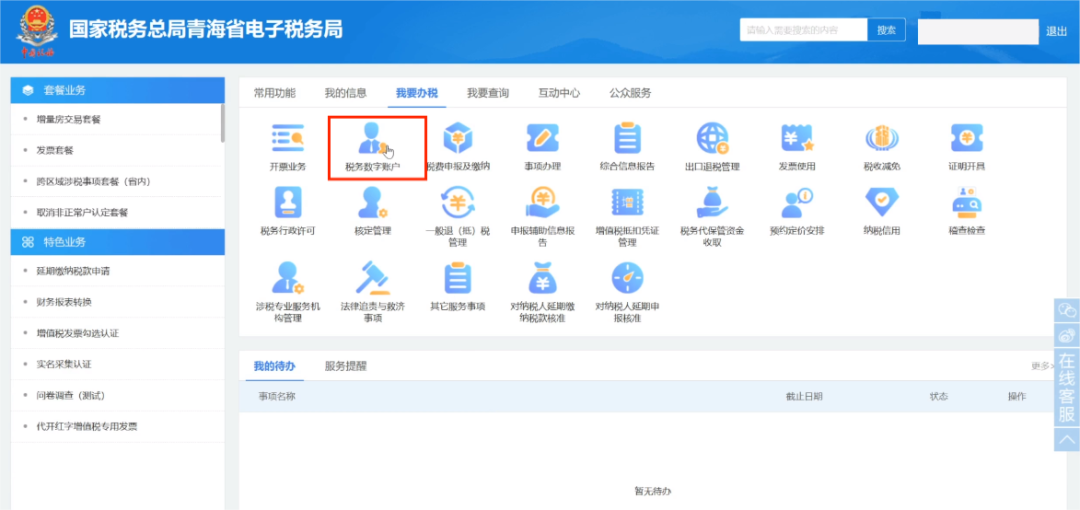This screenshot has width=1080, height=510.
Task: Switch to 互动中心 tab
Action: coord(559,93)
